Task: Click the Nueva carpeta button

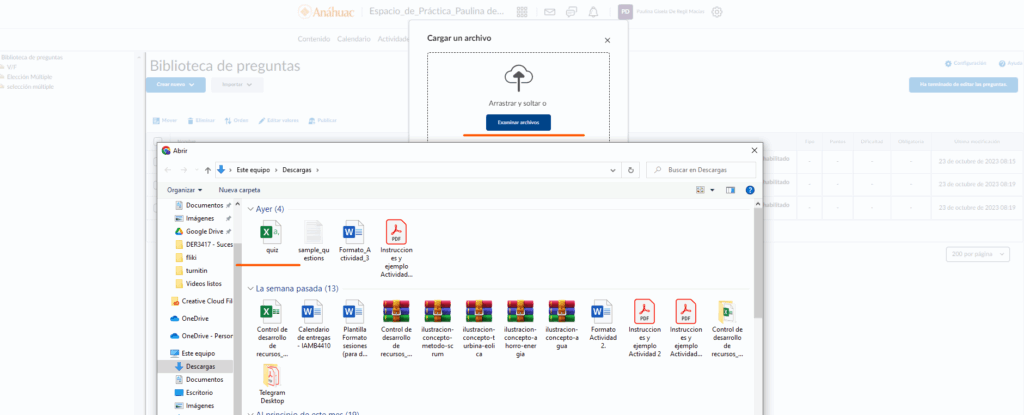Action: point(239,189)
